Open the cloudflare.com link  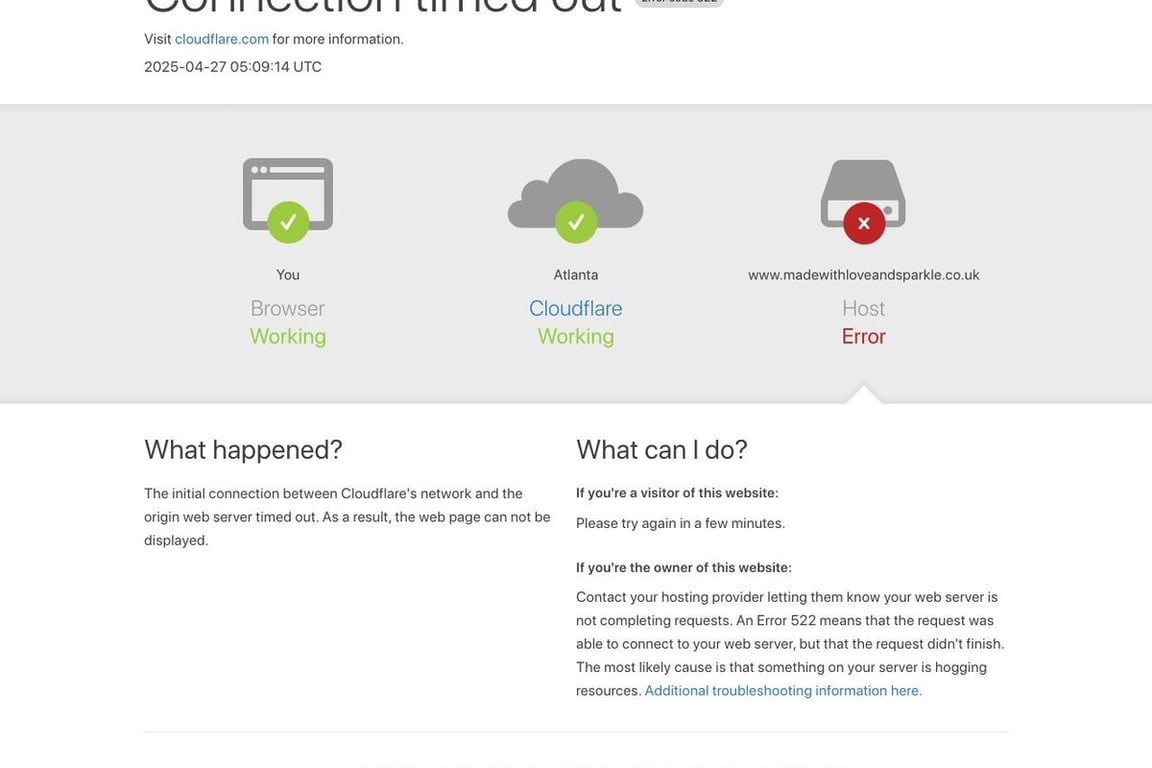coord(222,39)
